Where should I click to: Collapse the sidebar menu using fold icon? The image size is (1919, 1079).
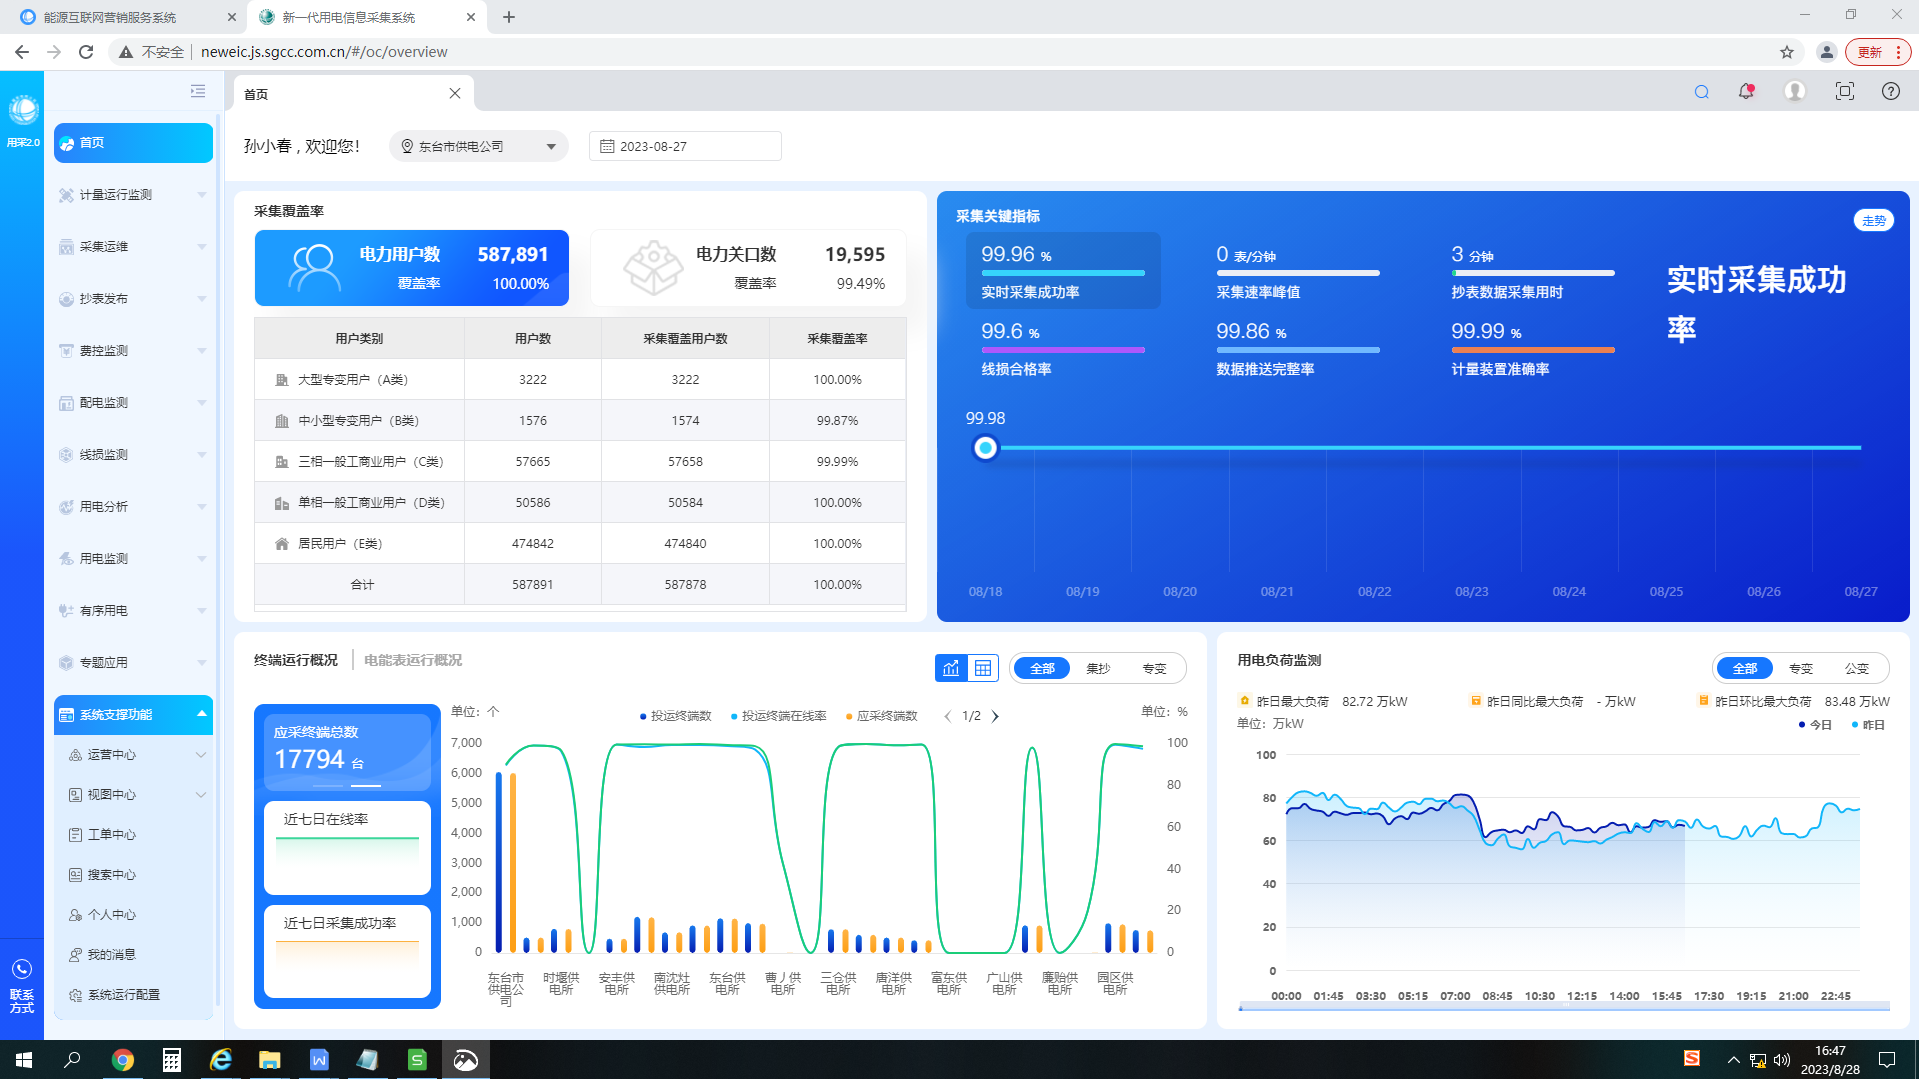198,92
